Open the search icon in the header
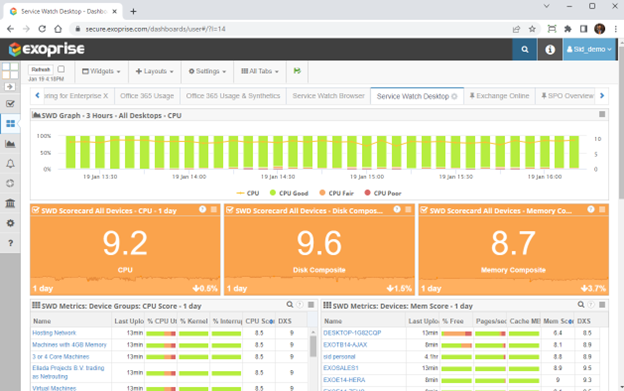This screenshot has height=391, width=624. (x=525, y=49)
